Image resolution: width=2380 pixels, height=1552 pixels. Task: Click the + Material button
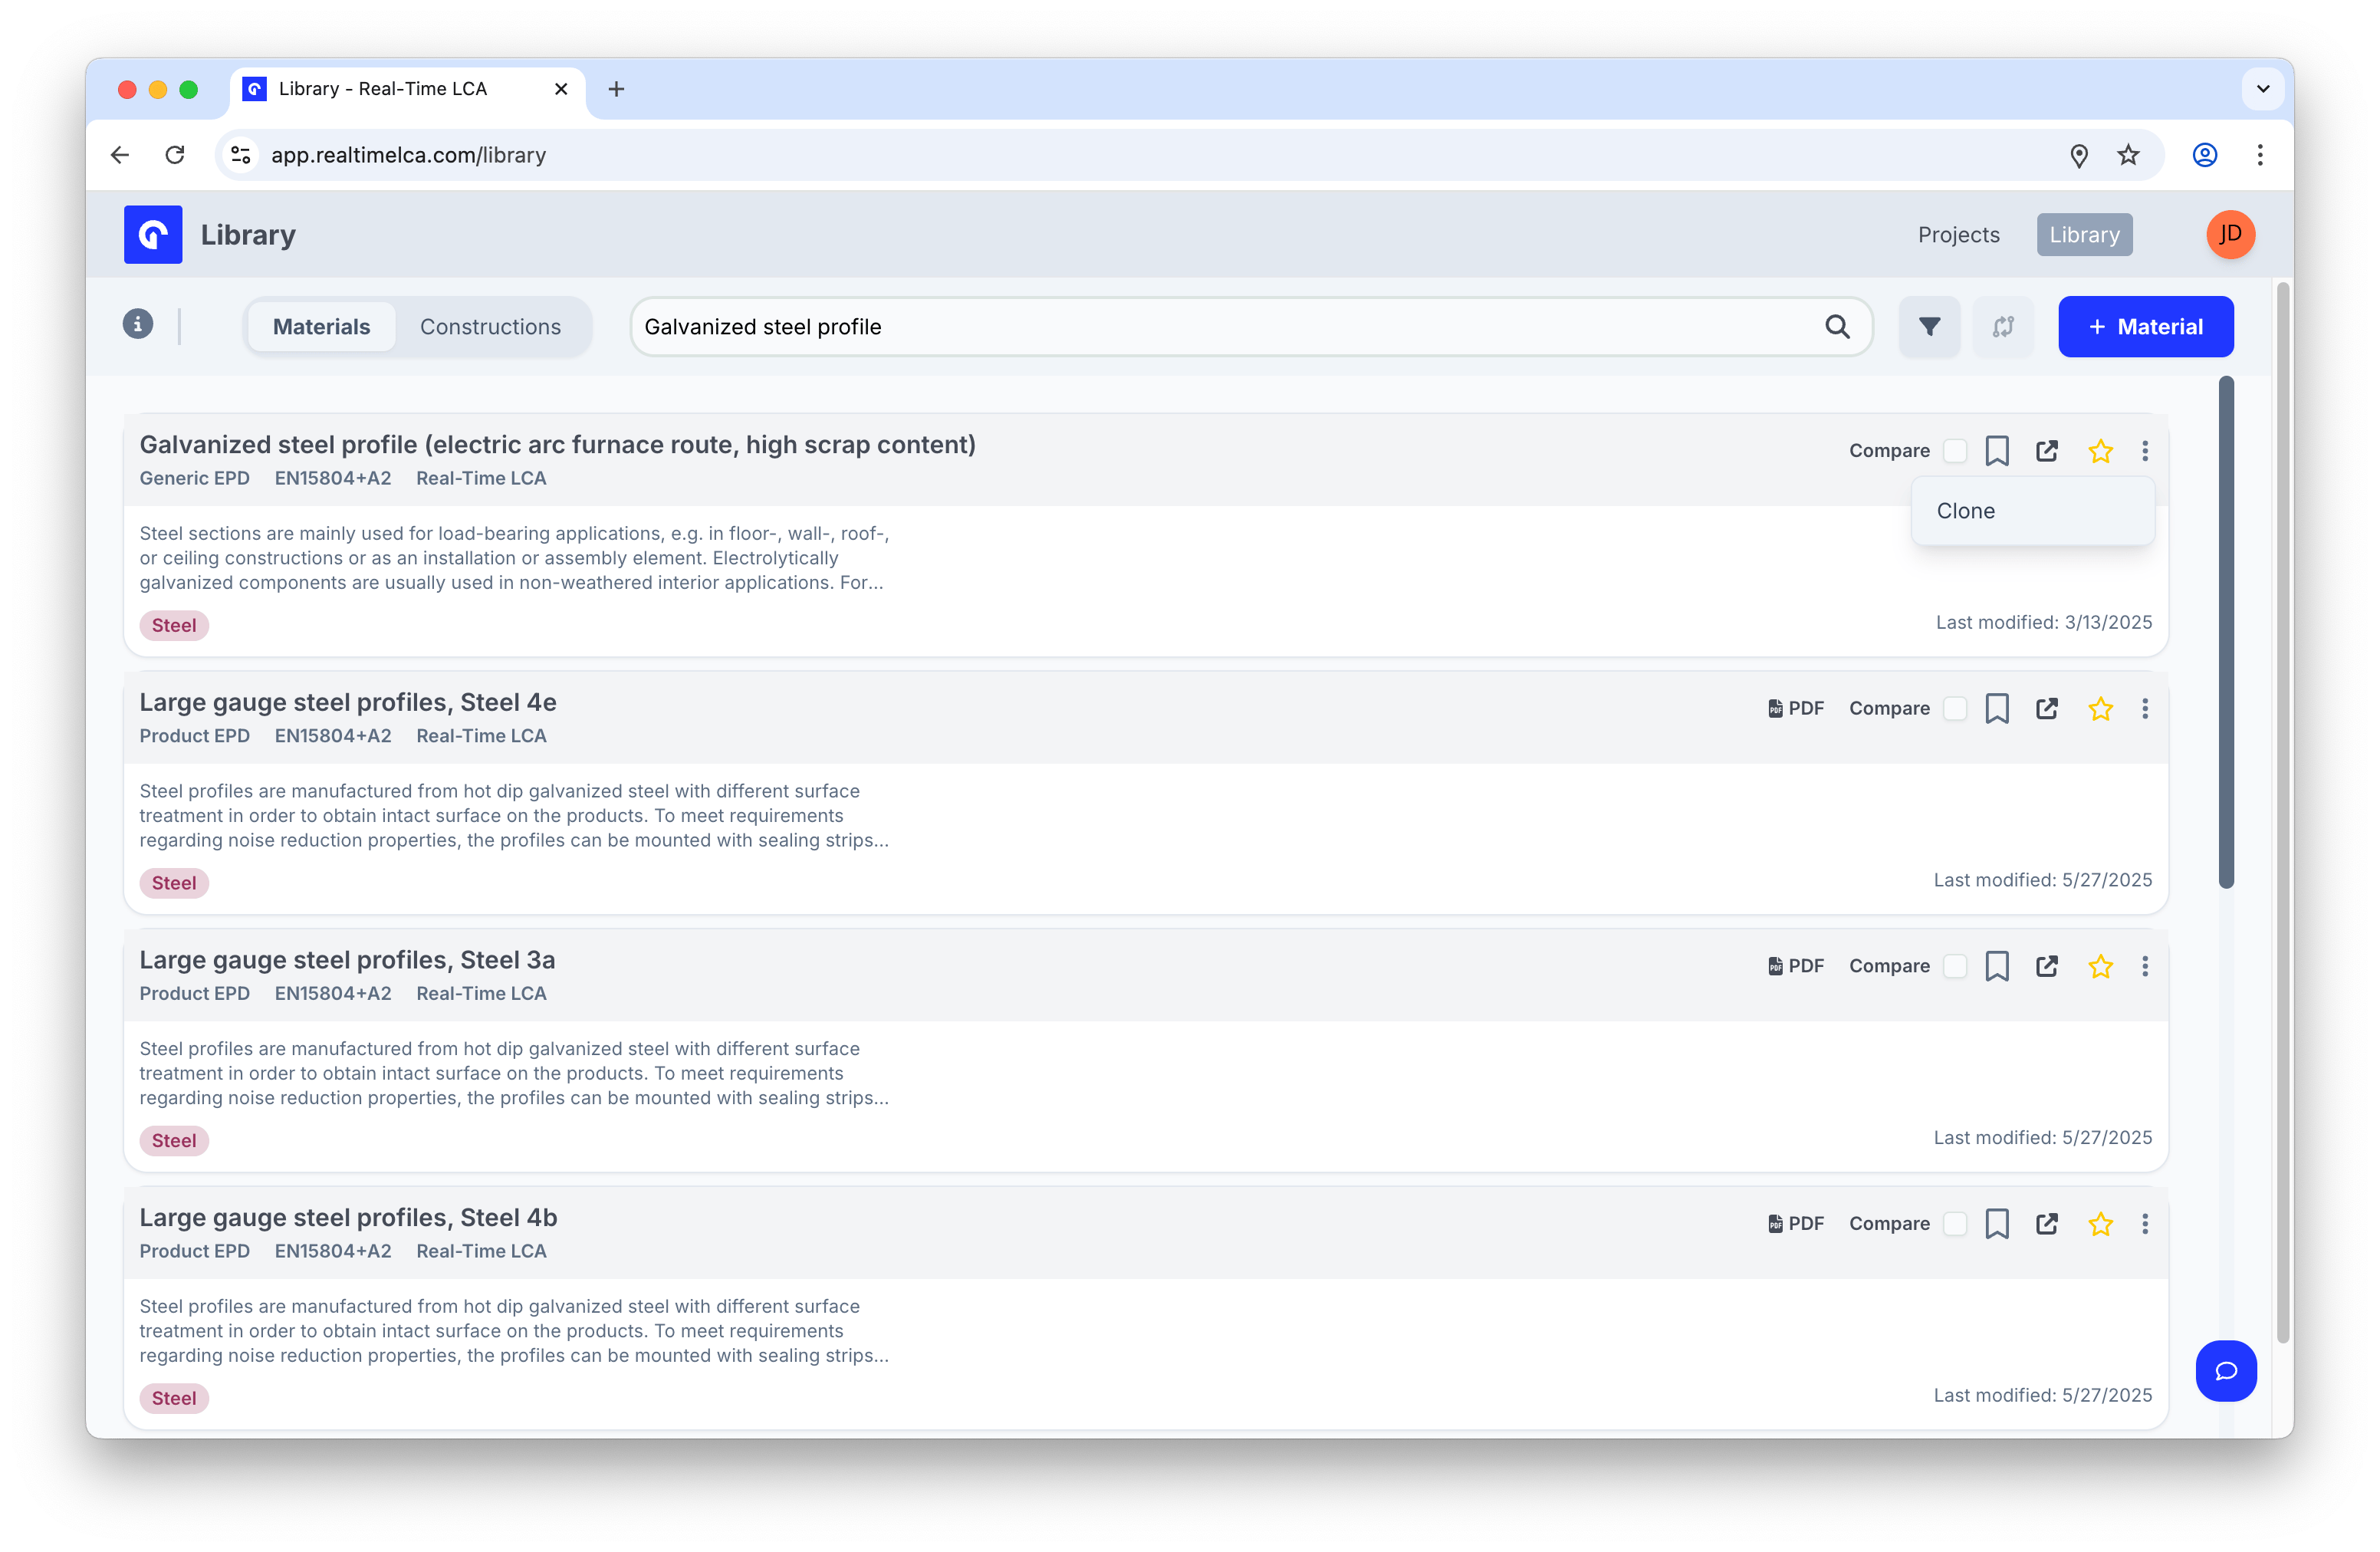tap(2145, 326)
